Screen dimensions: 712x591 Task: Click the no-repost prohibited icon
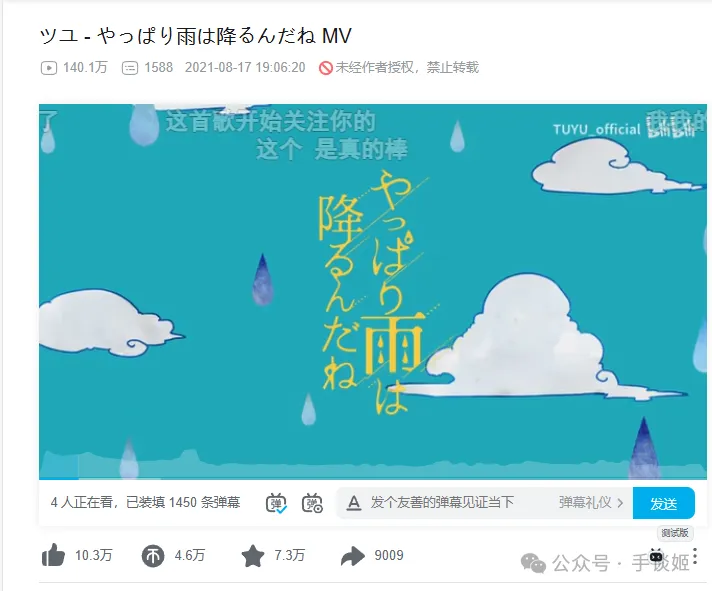click(326, 68)
